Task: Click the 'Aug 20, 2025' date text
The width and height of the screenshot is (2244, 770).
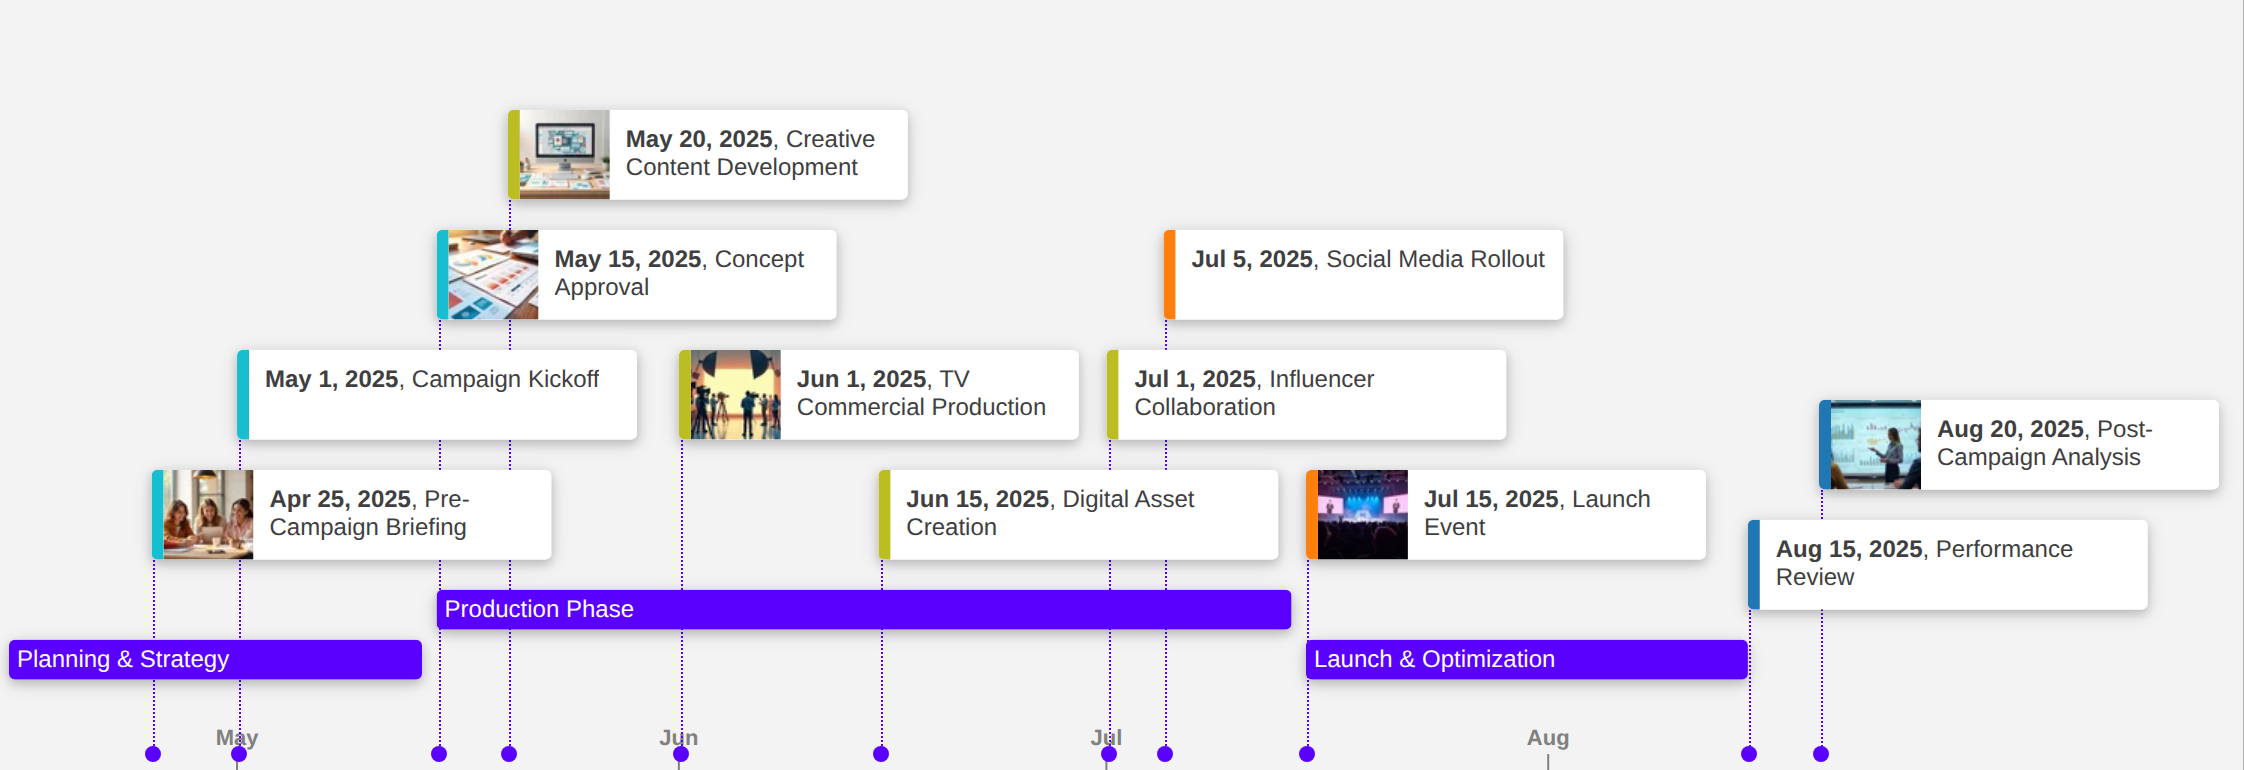Action: (x=2010, y=429)
